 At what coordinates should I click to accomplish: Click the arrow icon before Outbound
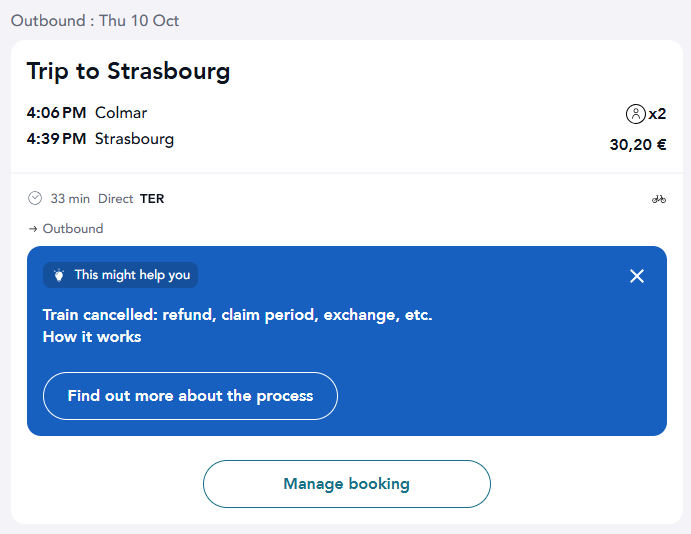(x=33, y=229)
